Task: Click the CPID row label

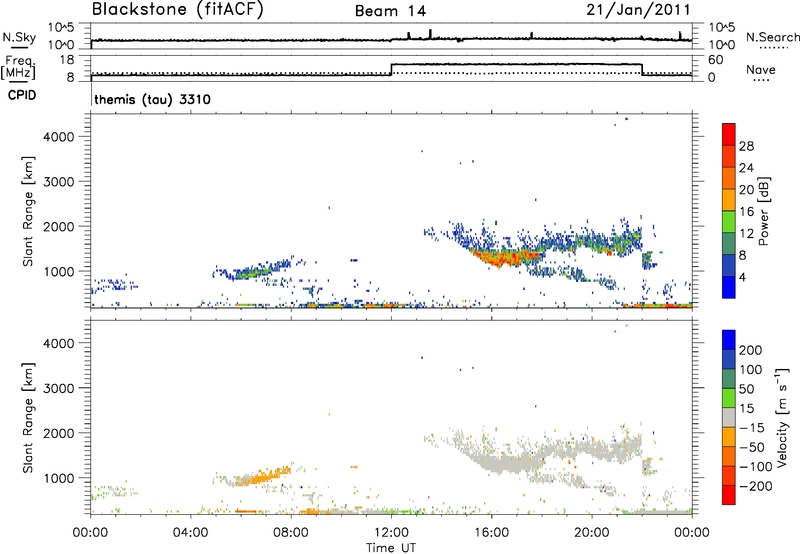Action: (x=22, y=95)
